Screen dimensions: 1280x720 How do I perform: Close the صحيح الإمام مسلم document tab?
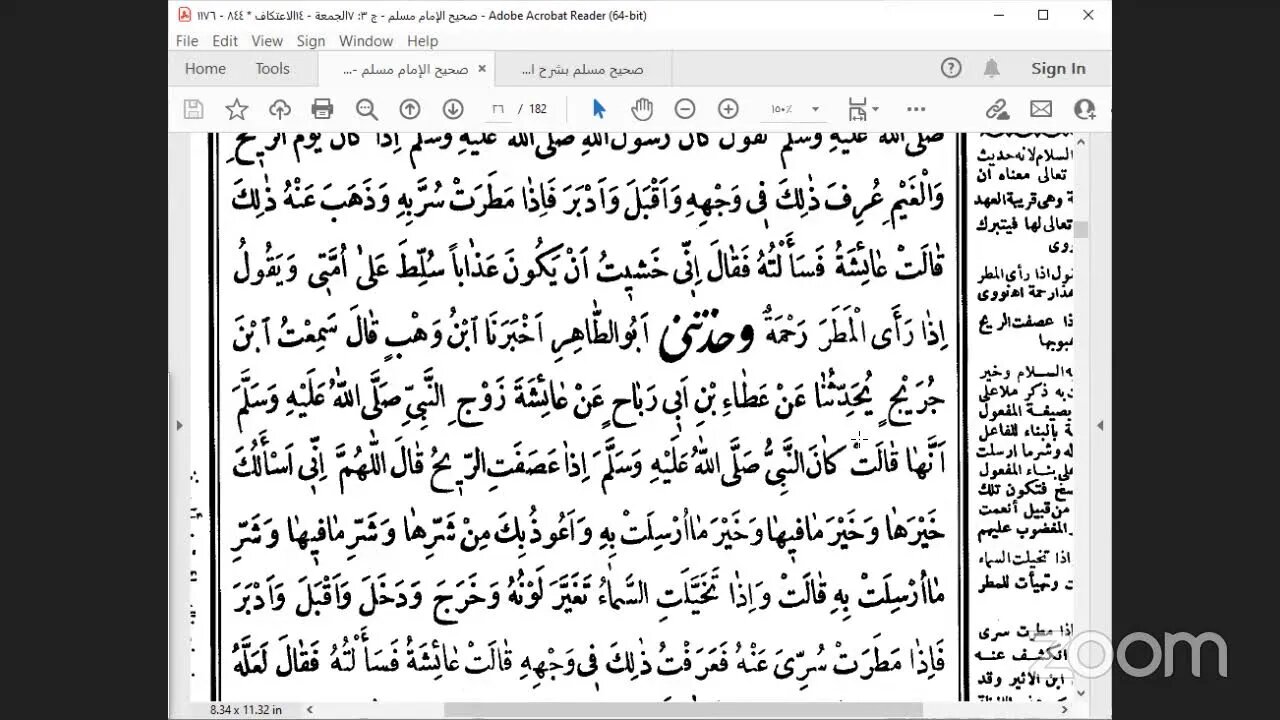pyautogui.click(x=481, y=69)
